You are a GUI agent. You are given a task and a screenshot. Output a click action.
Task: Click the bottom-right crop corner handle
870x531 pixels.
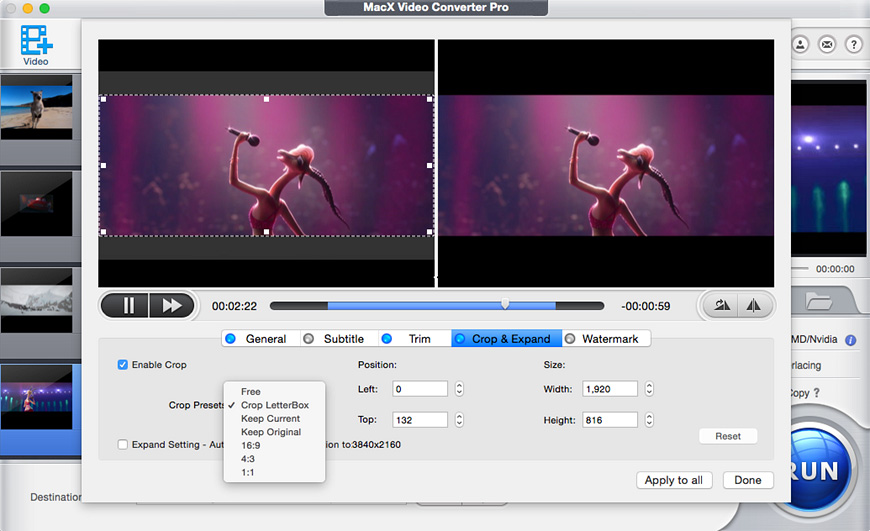coord(429,232)
